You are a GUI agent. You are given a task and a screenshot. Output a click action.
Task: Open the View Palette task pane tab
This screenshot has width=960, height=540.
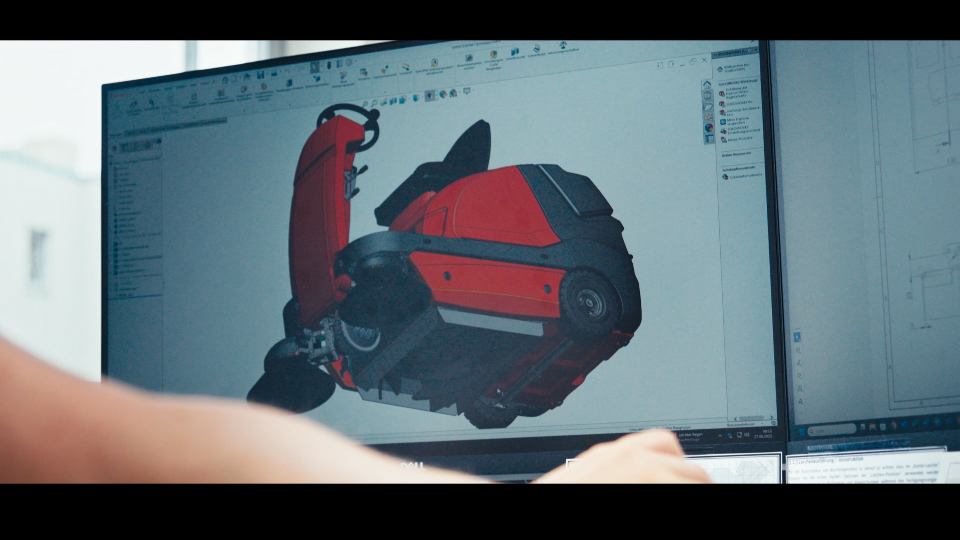[708, 117]
